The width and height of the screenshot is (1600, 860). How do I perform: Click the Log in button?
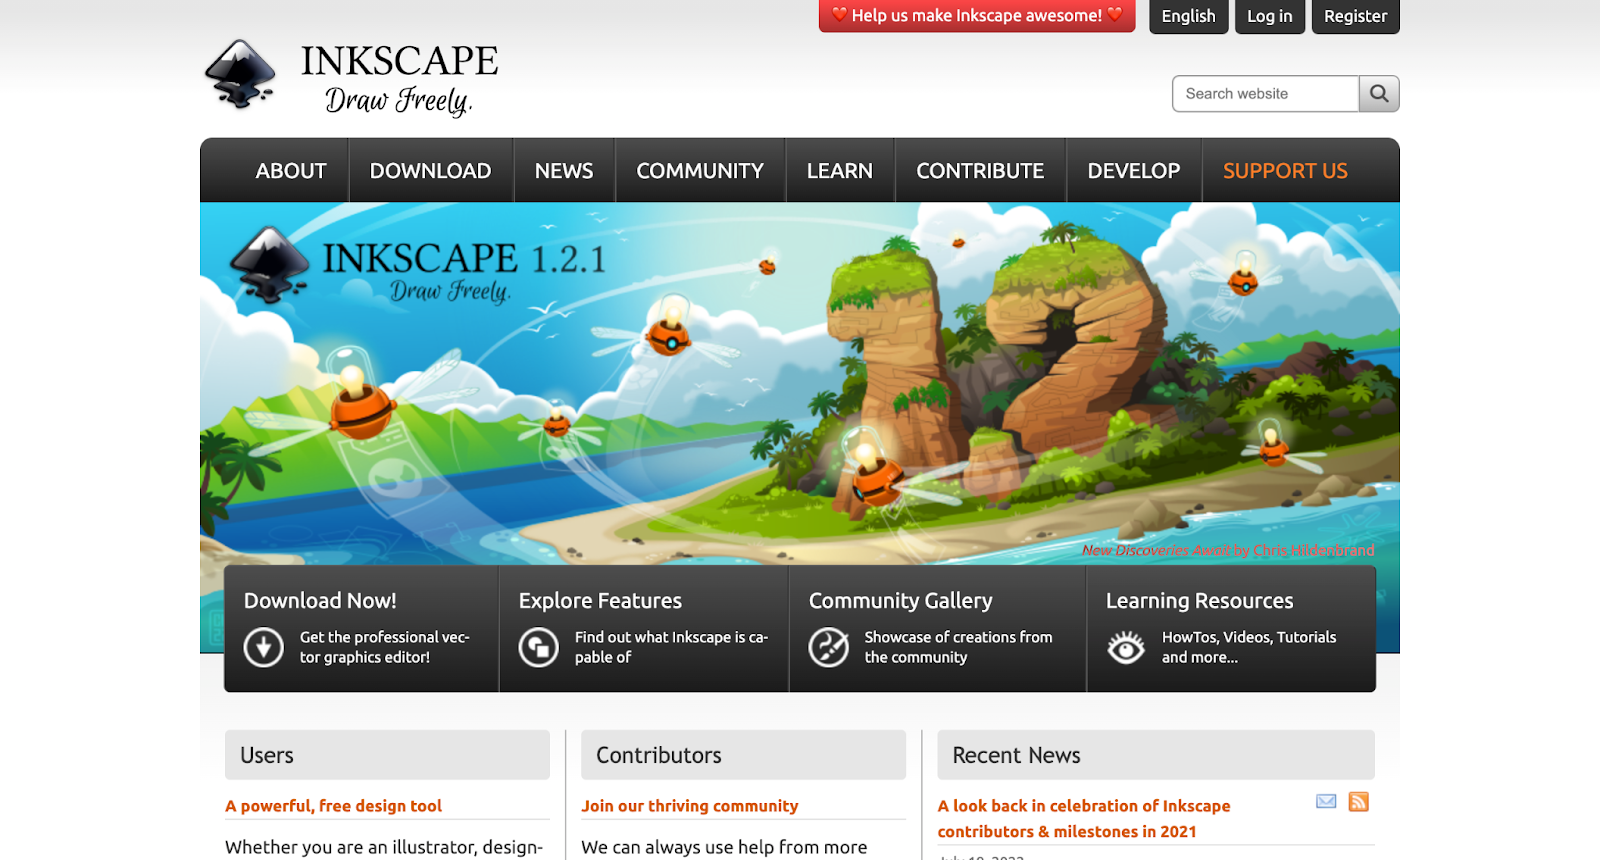[x=1270, y=16]
